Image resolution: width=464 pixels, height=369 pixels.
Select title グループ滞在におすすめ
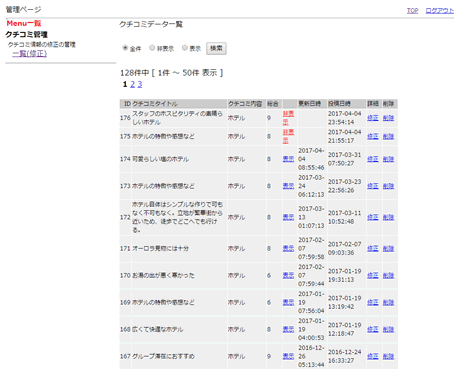click(x=163, y=357)
